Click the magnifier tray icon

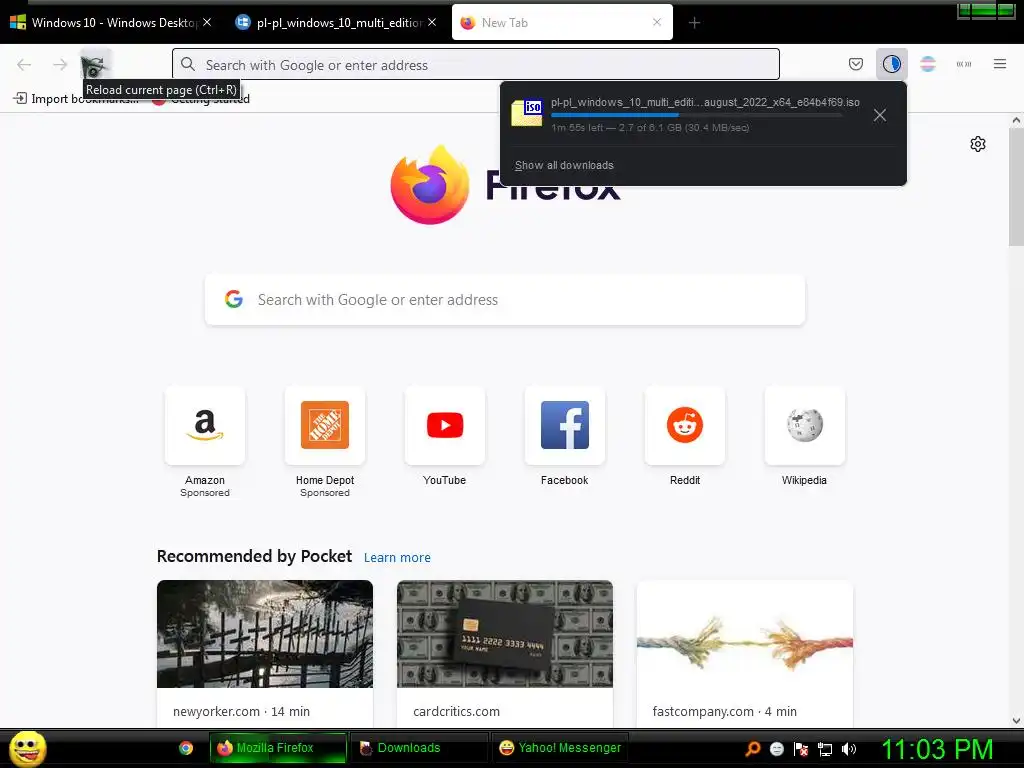coord(752,748)
